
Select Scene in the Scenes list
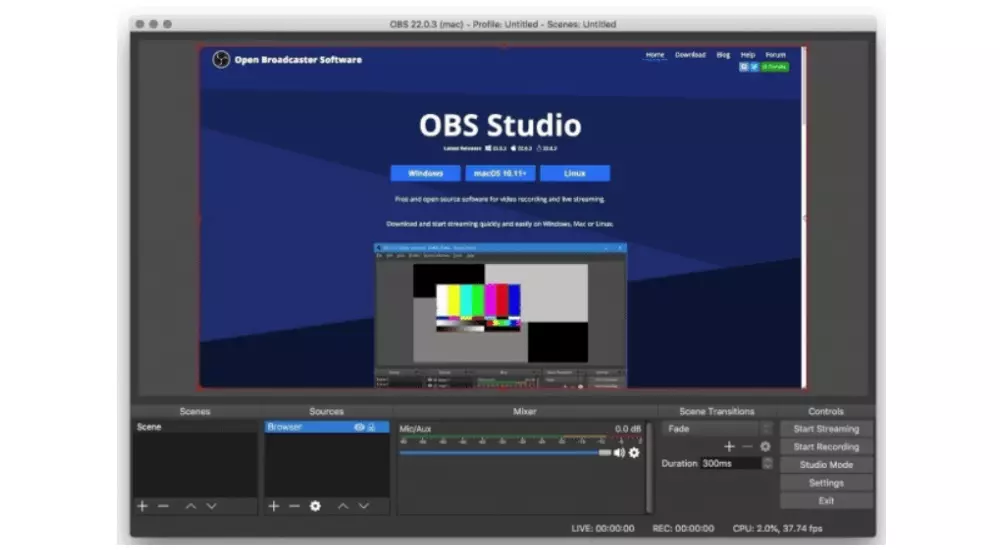(195, 427)
